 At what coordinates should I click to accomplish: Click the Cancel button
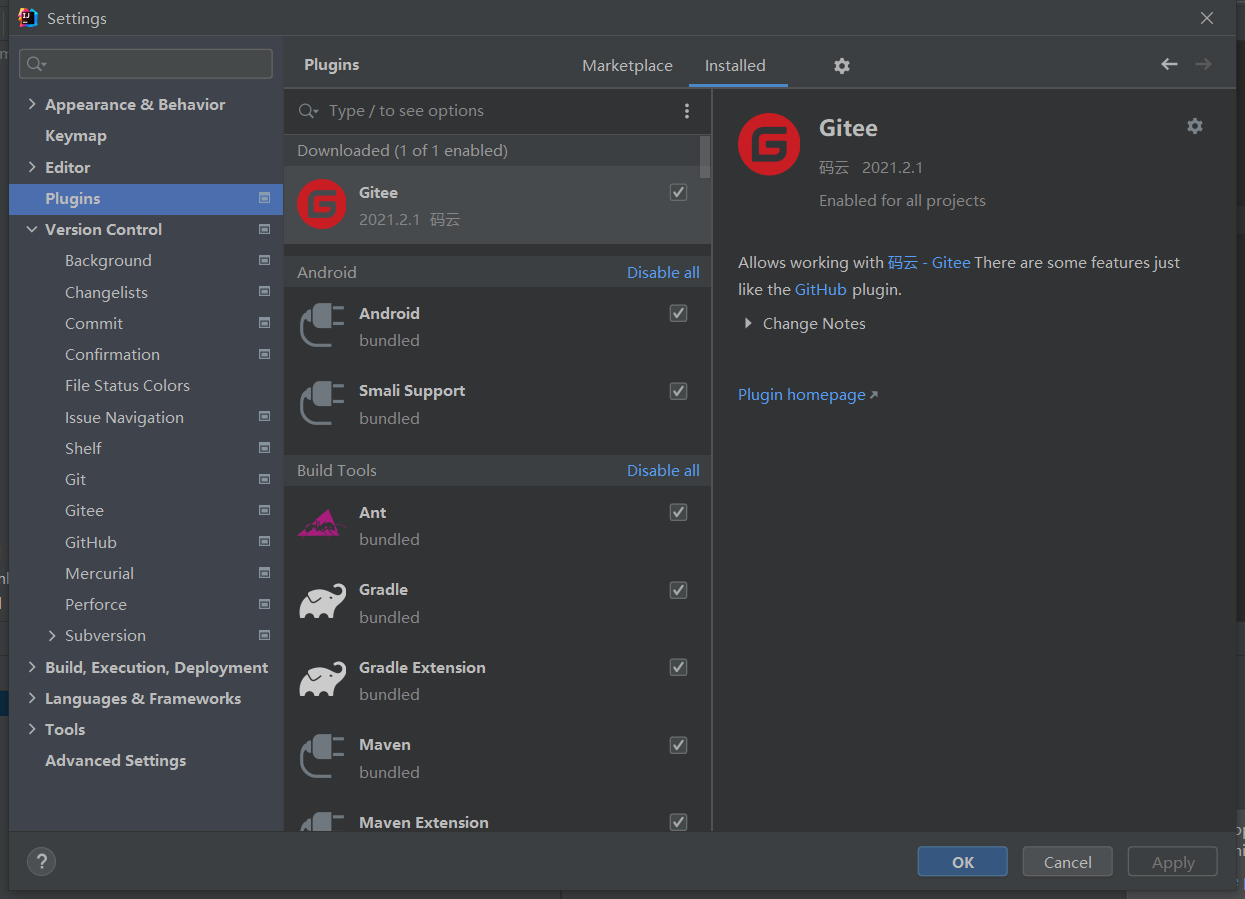(1068, 862)
